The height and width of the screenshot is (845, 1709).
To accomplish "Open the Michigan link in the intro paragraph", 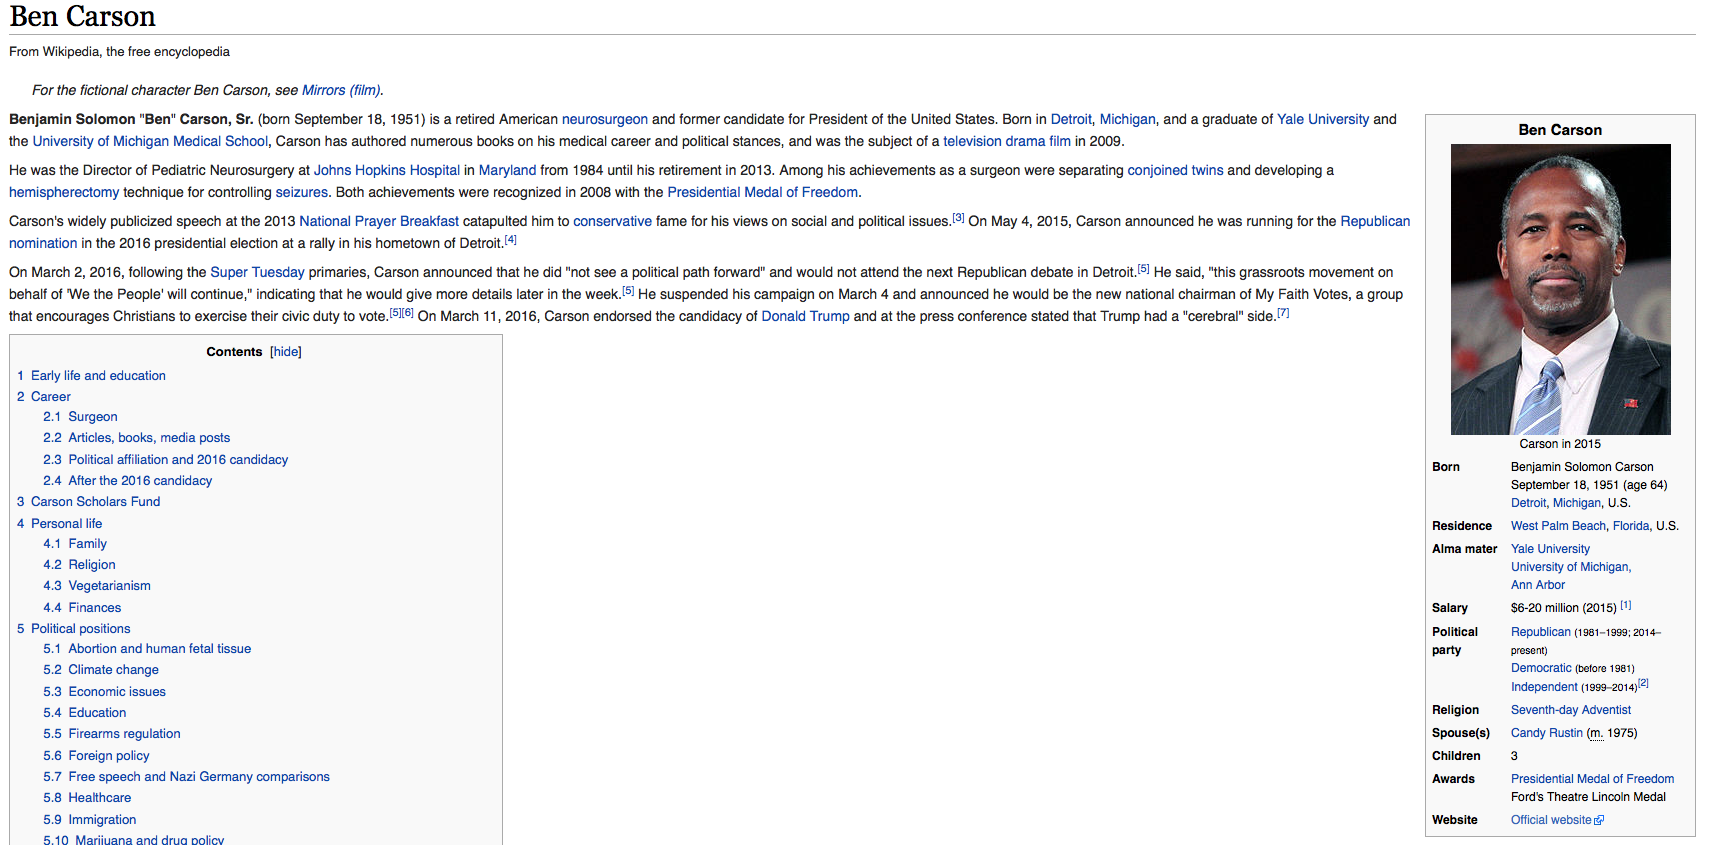I will click(1127, 119).
